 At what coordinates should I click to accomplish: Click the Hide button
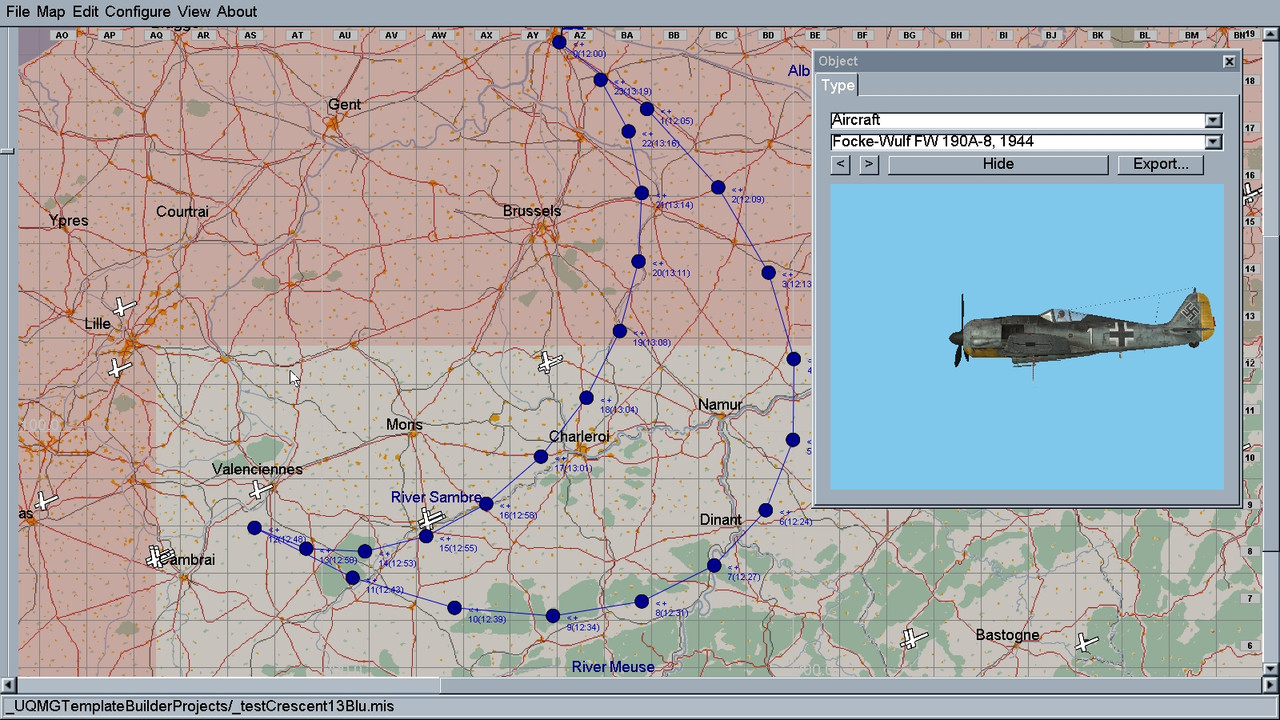[x=998, y=164]
